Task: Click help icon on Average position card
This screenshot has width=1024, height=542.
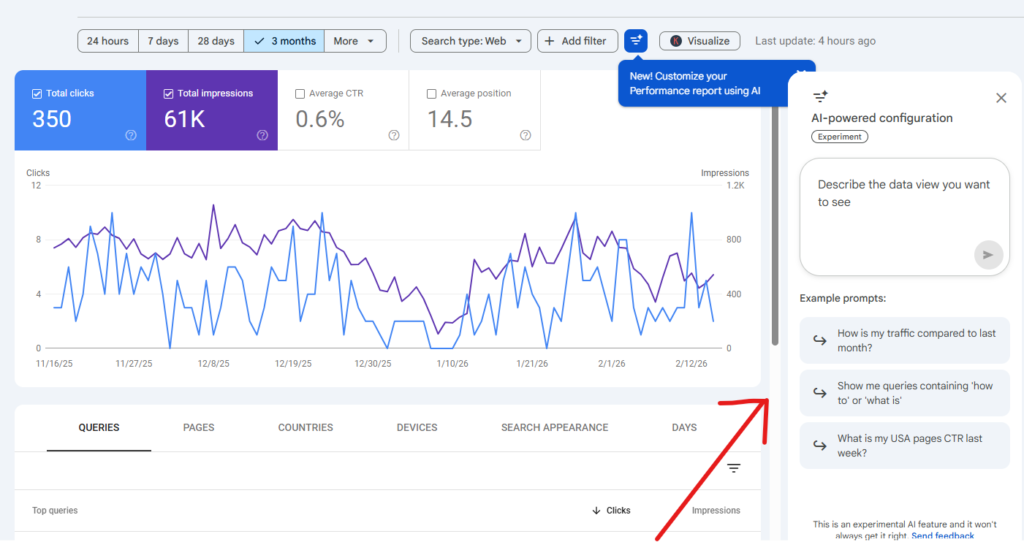Action: tap(525, 135)
